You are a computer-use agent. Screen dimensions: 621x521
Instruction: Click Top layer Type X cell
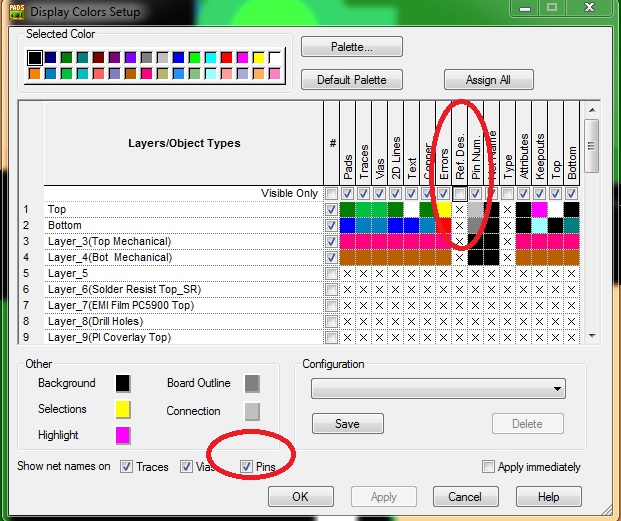pos(507,209)
